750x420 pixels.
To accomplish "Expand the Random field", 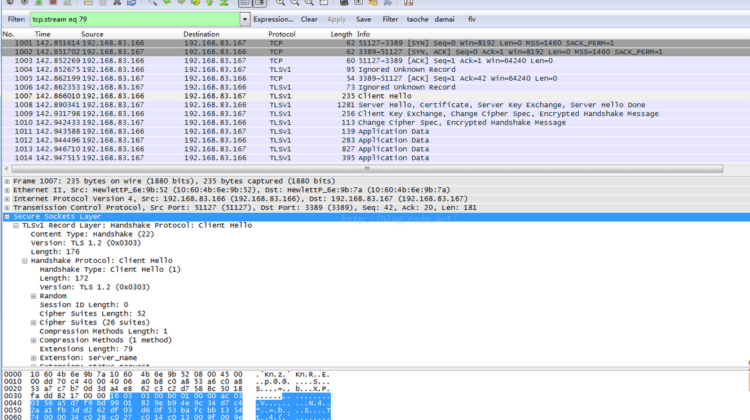I will tap(33, 296).
